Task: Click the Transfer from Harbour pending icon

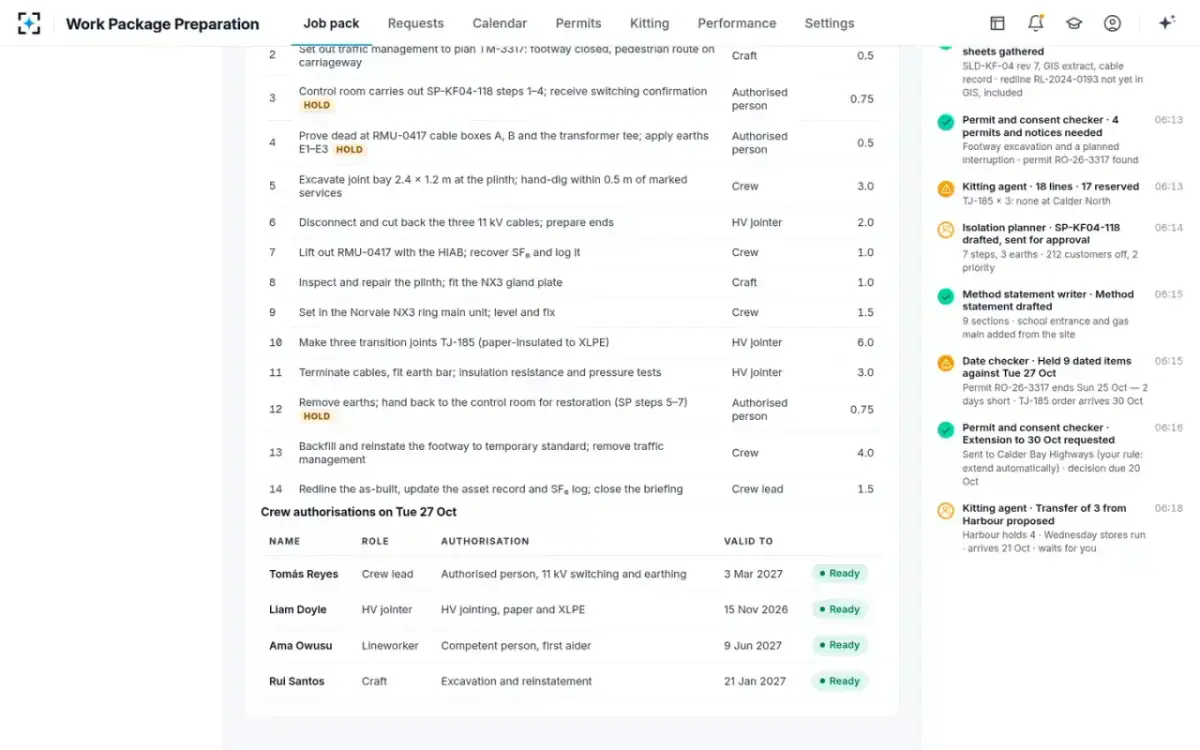Action: pos(945,511)
